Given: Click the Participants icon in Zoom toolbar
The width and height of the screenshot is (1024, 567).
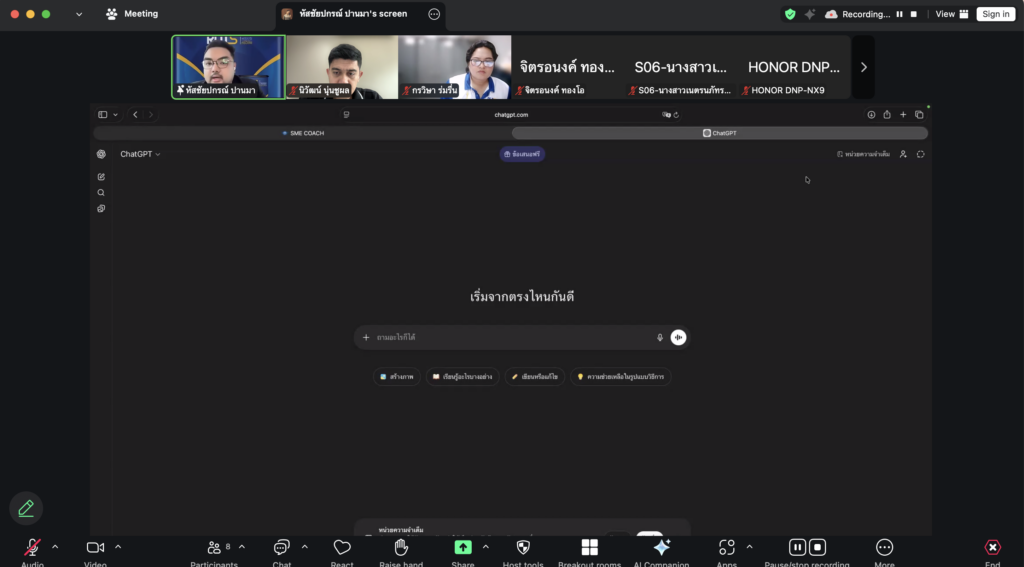Looking at the screenshot, I should (x=214, y=547).
